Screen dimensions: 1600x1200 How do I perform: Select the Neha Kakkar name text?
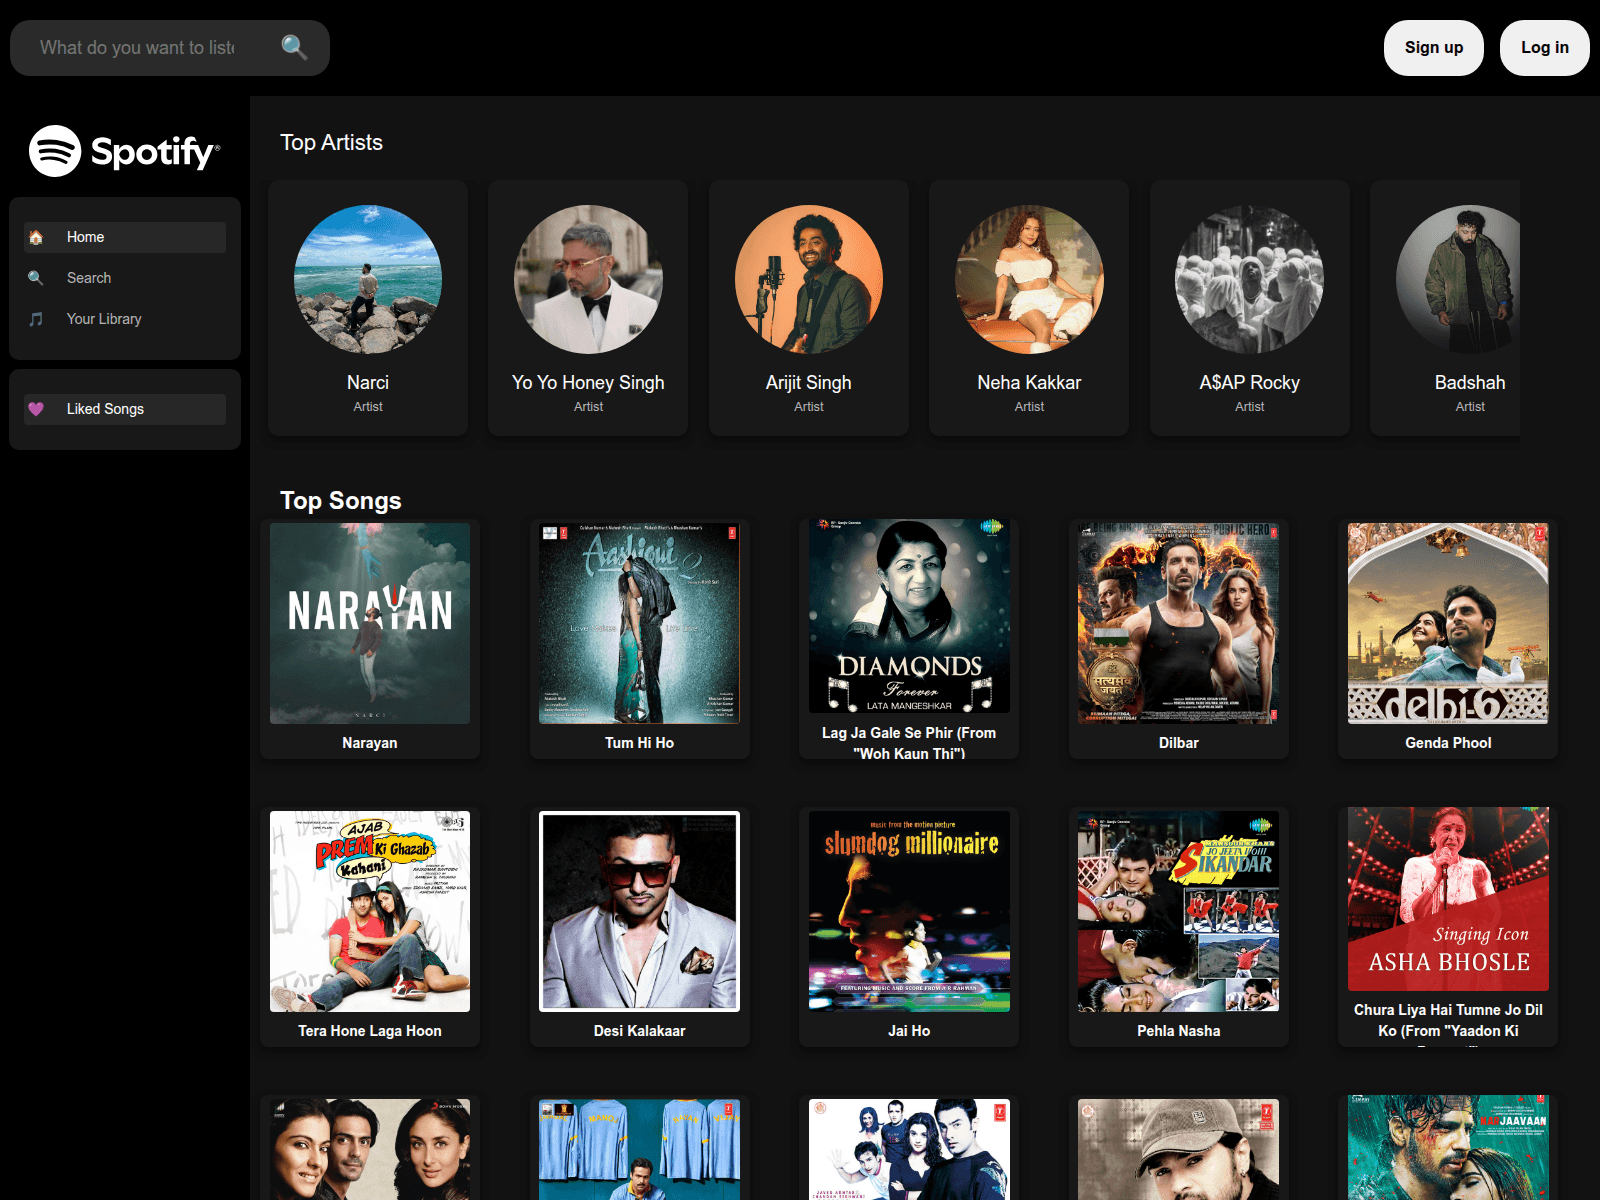click(x=1029, y=383)
